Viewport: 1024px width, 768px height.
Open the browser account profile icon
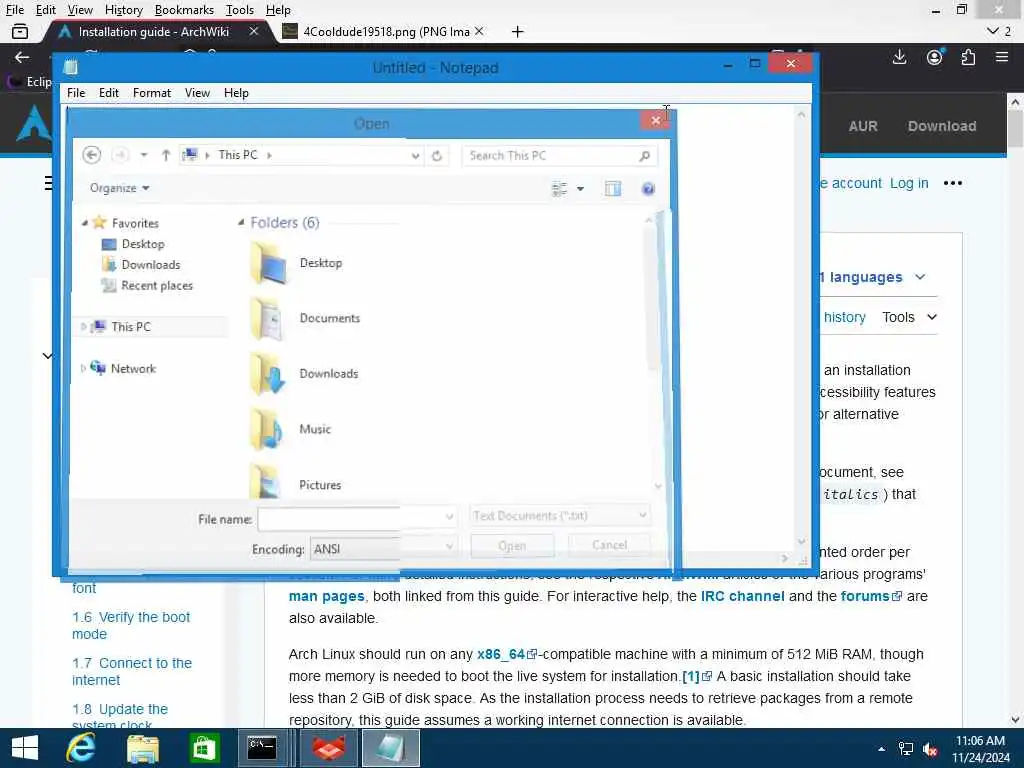(935, 57)
